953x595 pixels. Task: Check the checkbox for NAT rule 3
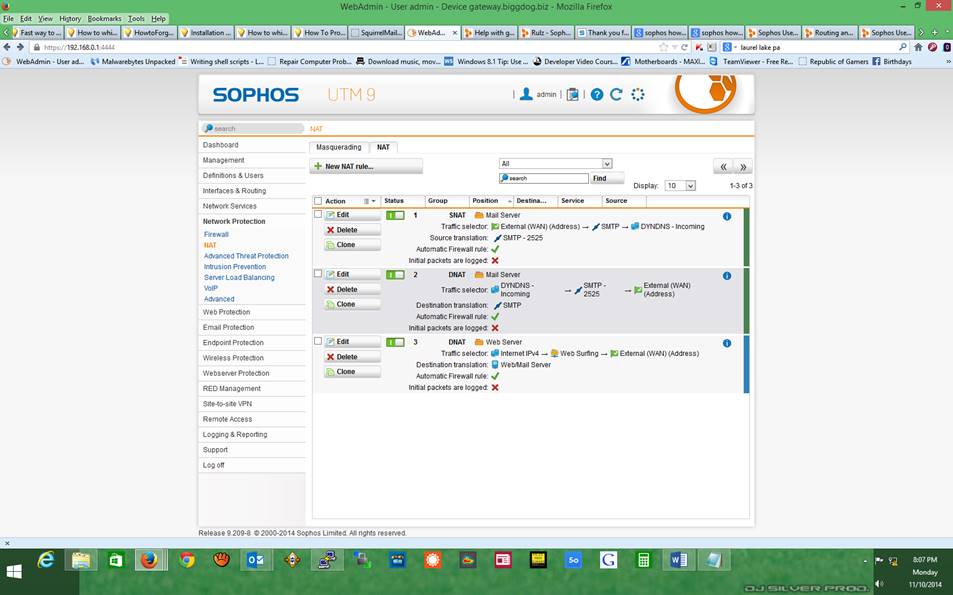[318, 341]
